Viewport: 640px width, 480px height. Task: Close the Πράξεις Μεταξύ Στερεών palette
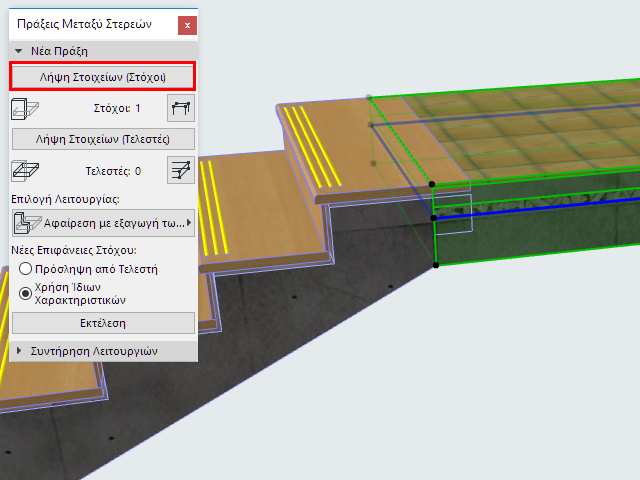pos(187,25)
